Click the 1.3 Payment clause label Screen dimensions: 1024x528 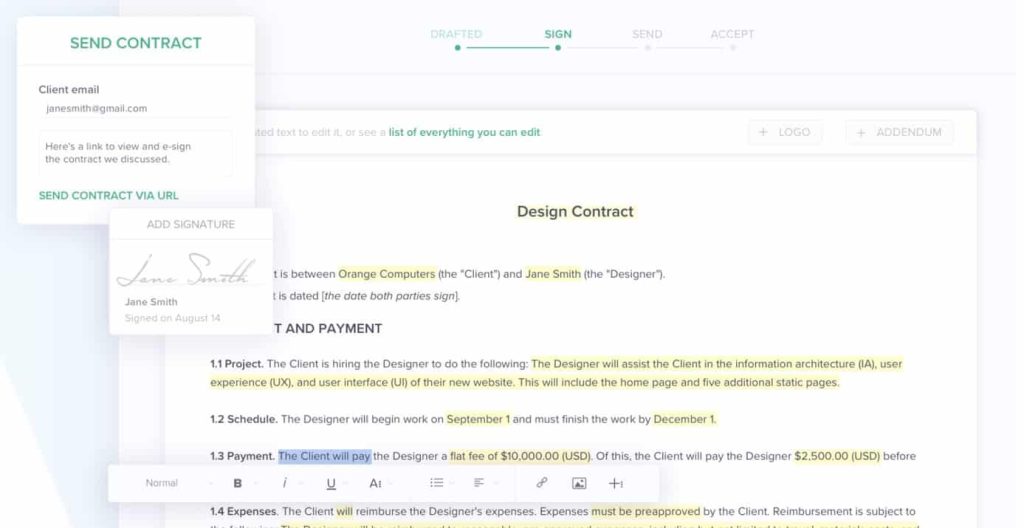click(242, 456)
